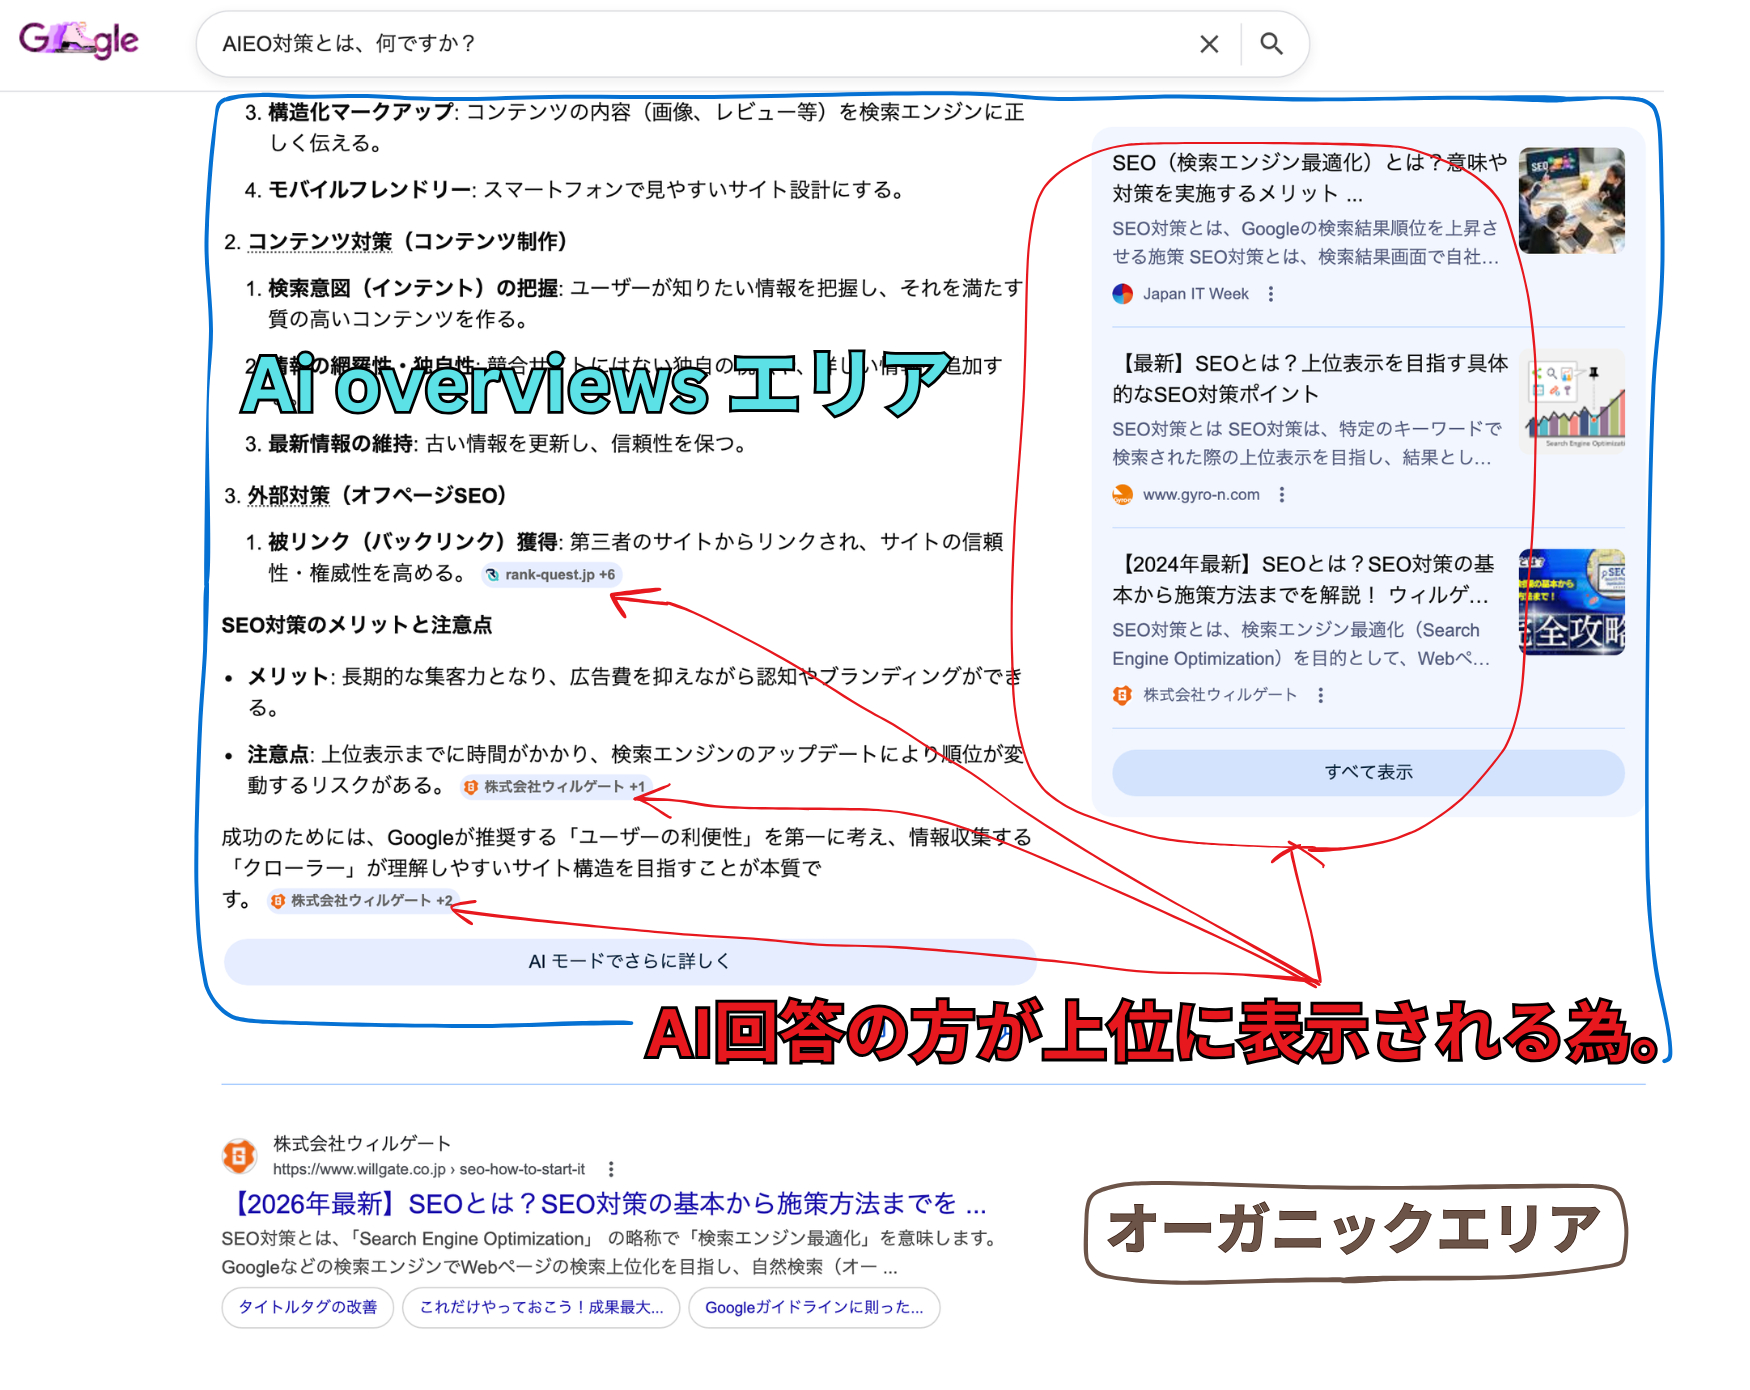Screen dimensions: 1750x1390
Task: Click the 株式会社ウィルゲート shield favicon on the third card
Action: [x=1122, y=694]
